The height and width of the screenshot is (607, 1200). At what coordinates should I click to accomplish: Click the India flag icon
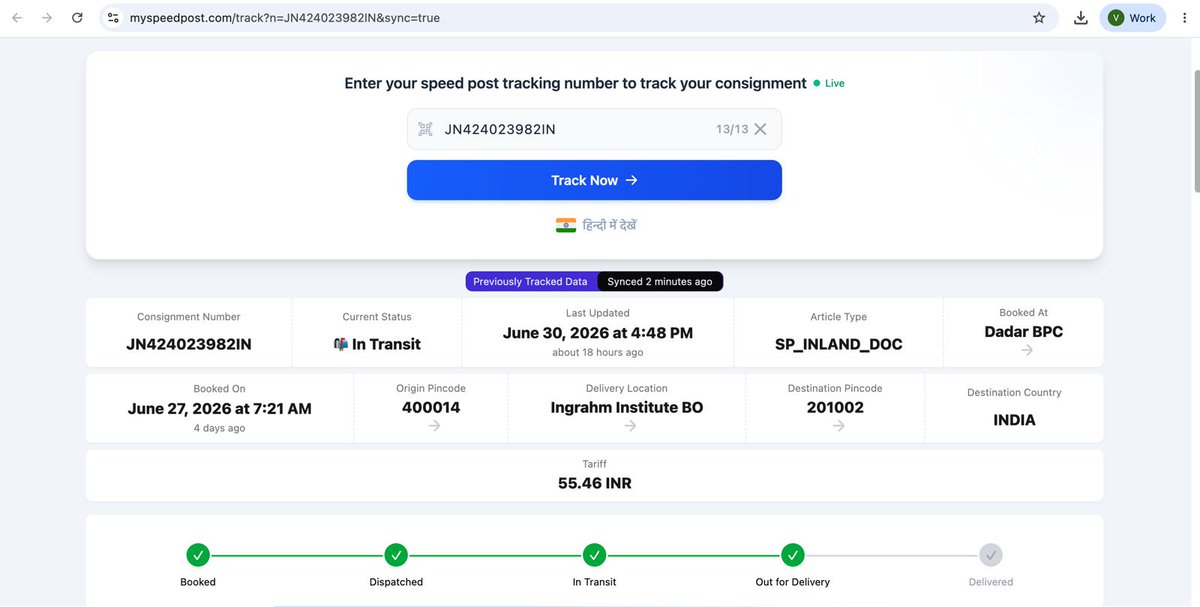click(566, 225)
